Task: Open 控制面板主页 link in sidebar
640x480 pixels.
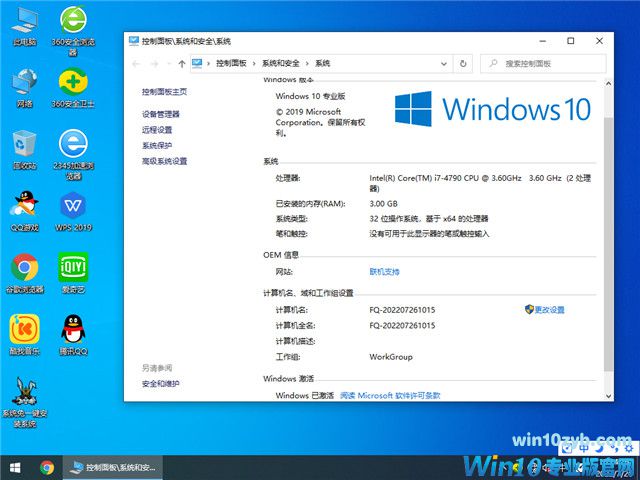Action: coord(164,92)
